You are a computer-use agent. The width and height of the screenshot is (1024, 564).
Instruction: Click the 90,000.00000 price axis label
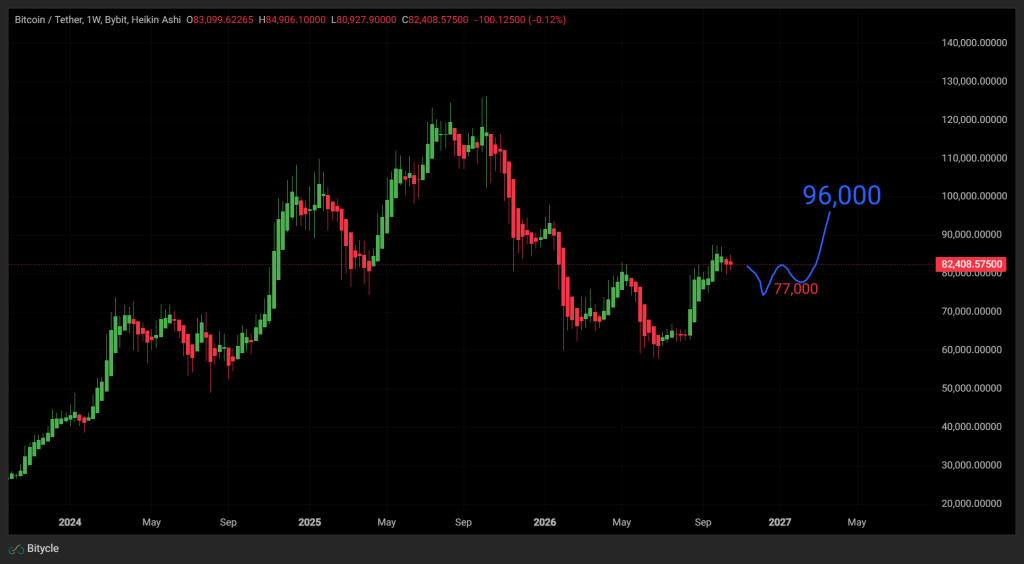[x=971, y=235]
